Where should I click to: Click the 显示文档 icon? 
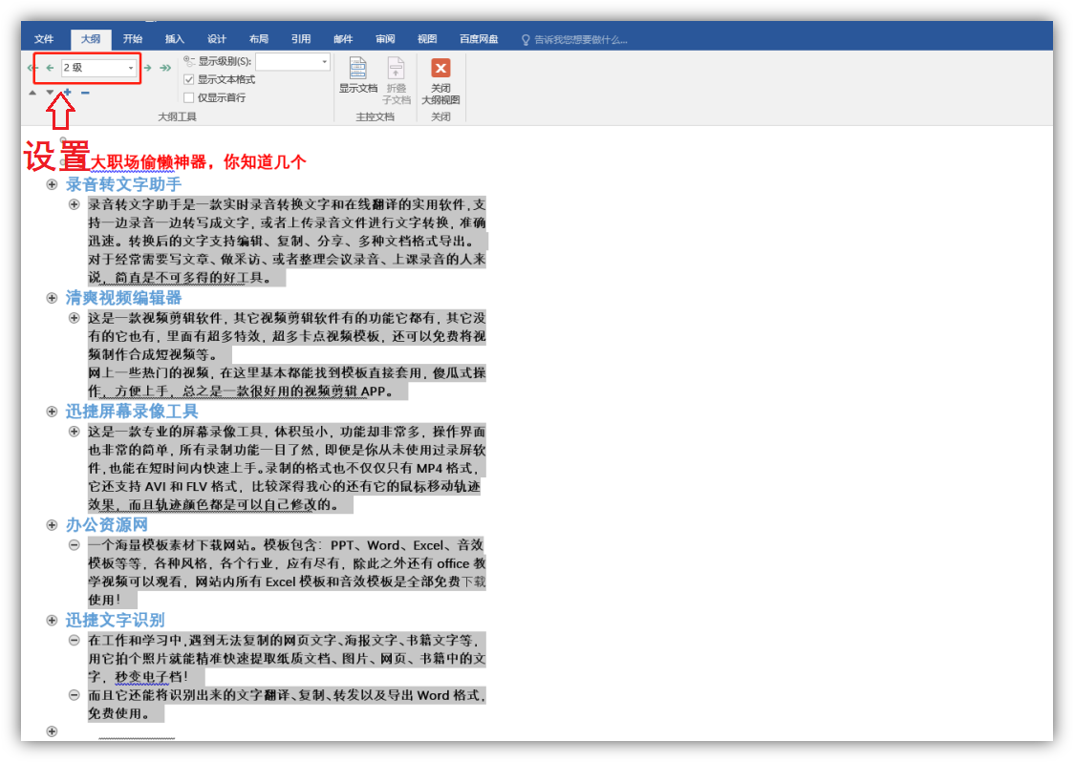[358, 76]
